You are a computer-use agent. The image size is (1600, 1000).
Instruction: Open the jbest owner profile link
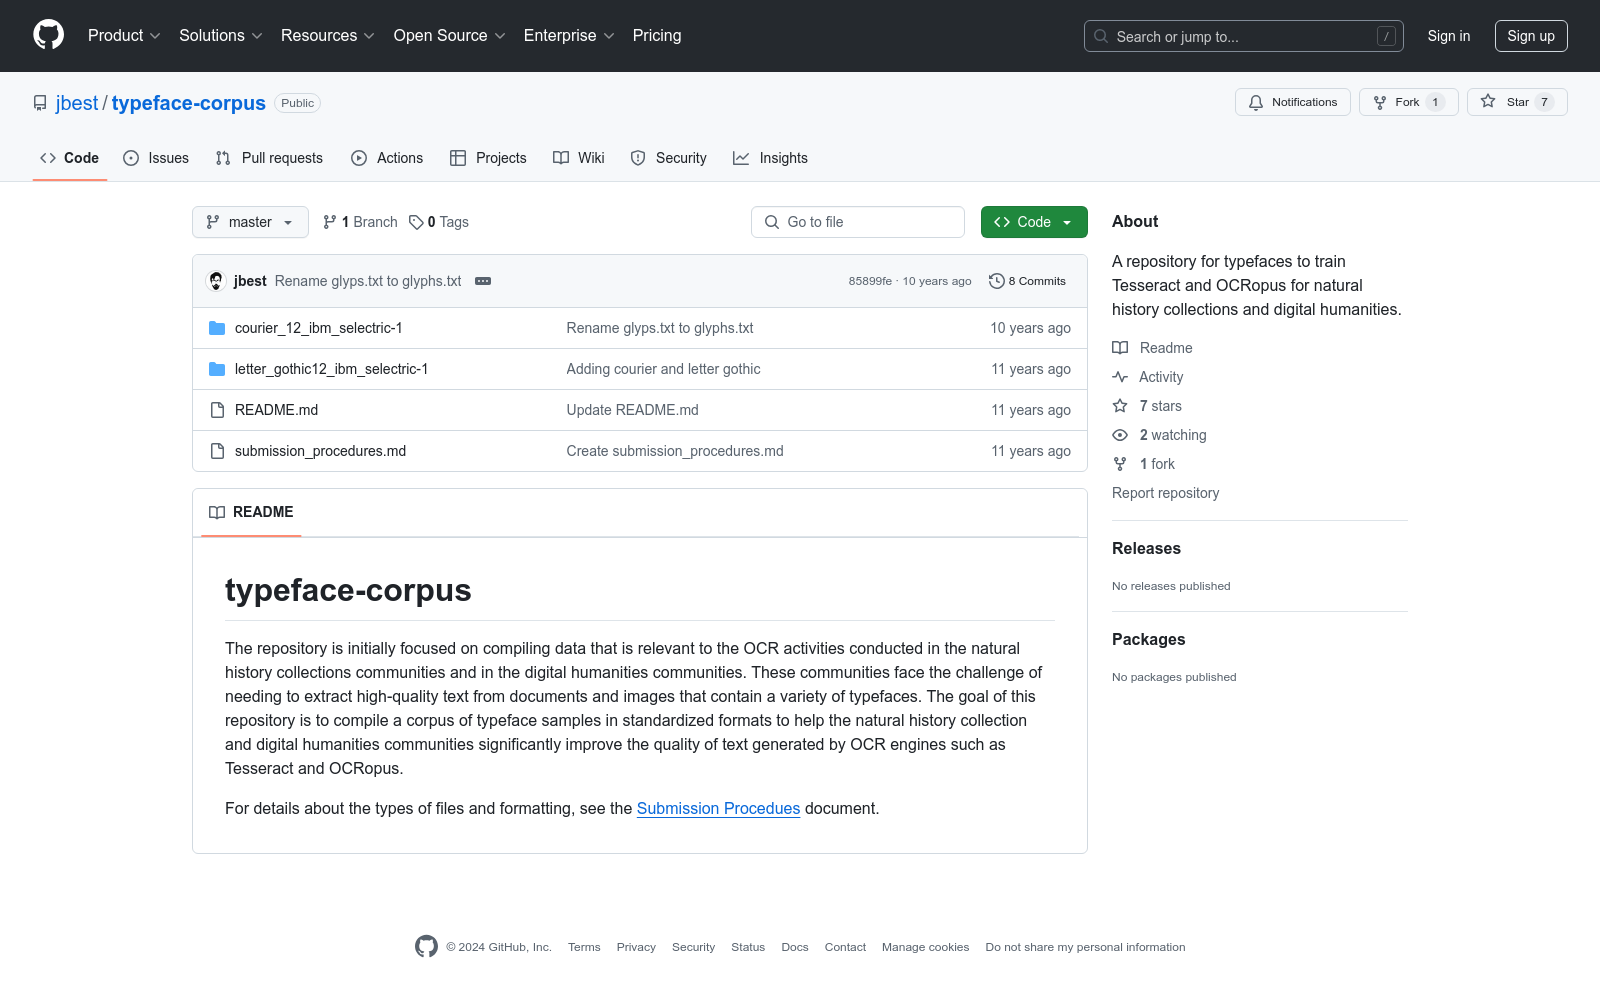pyautogui.click(x=77, y=103)
